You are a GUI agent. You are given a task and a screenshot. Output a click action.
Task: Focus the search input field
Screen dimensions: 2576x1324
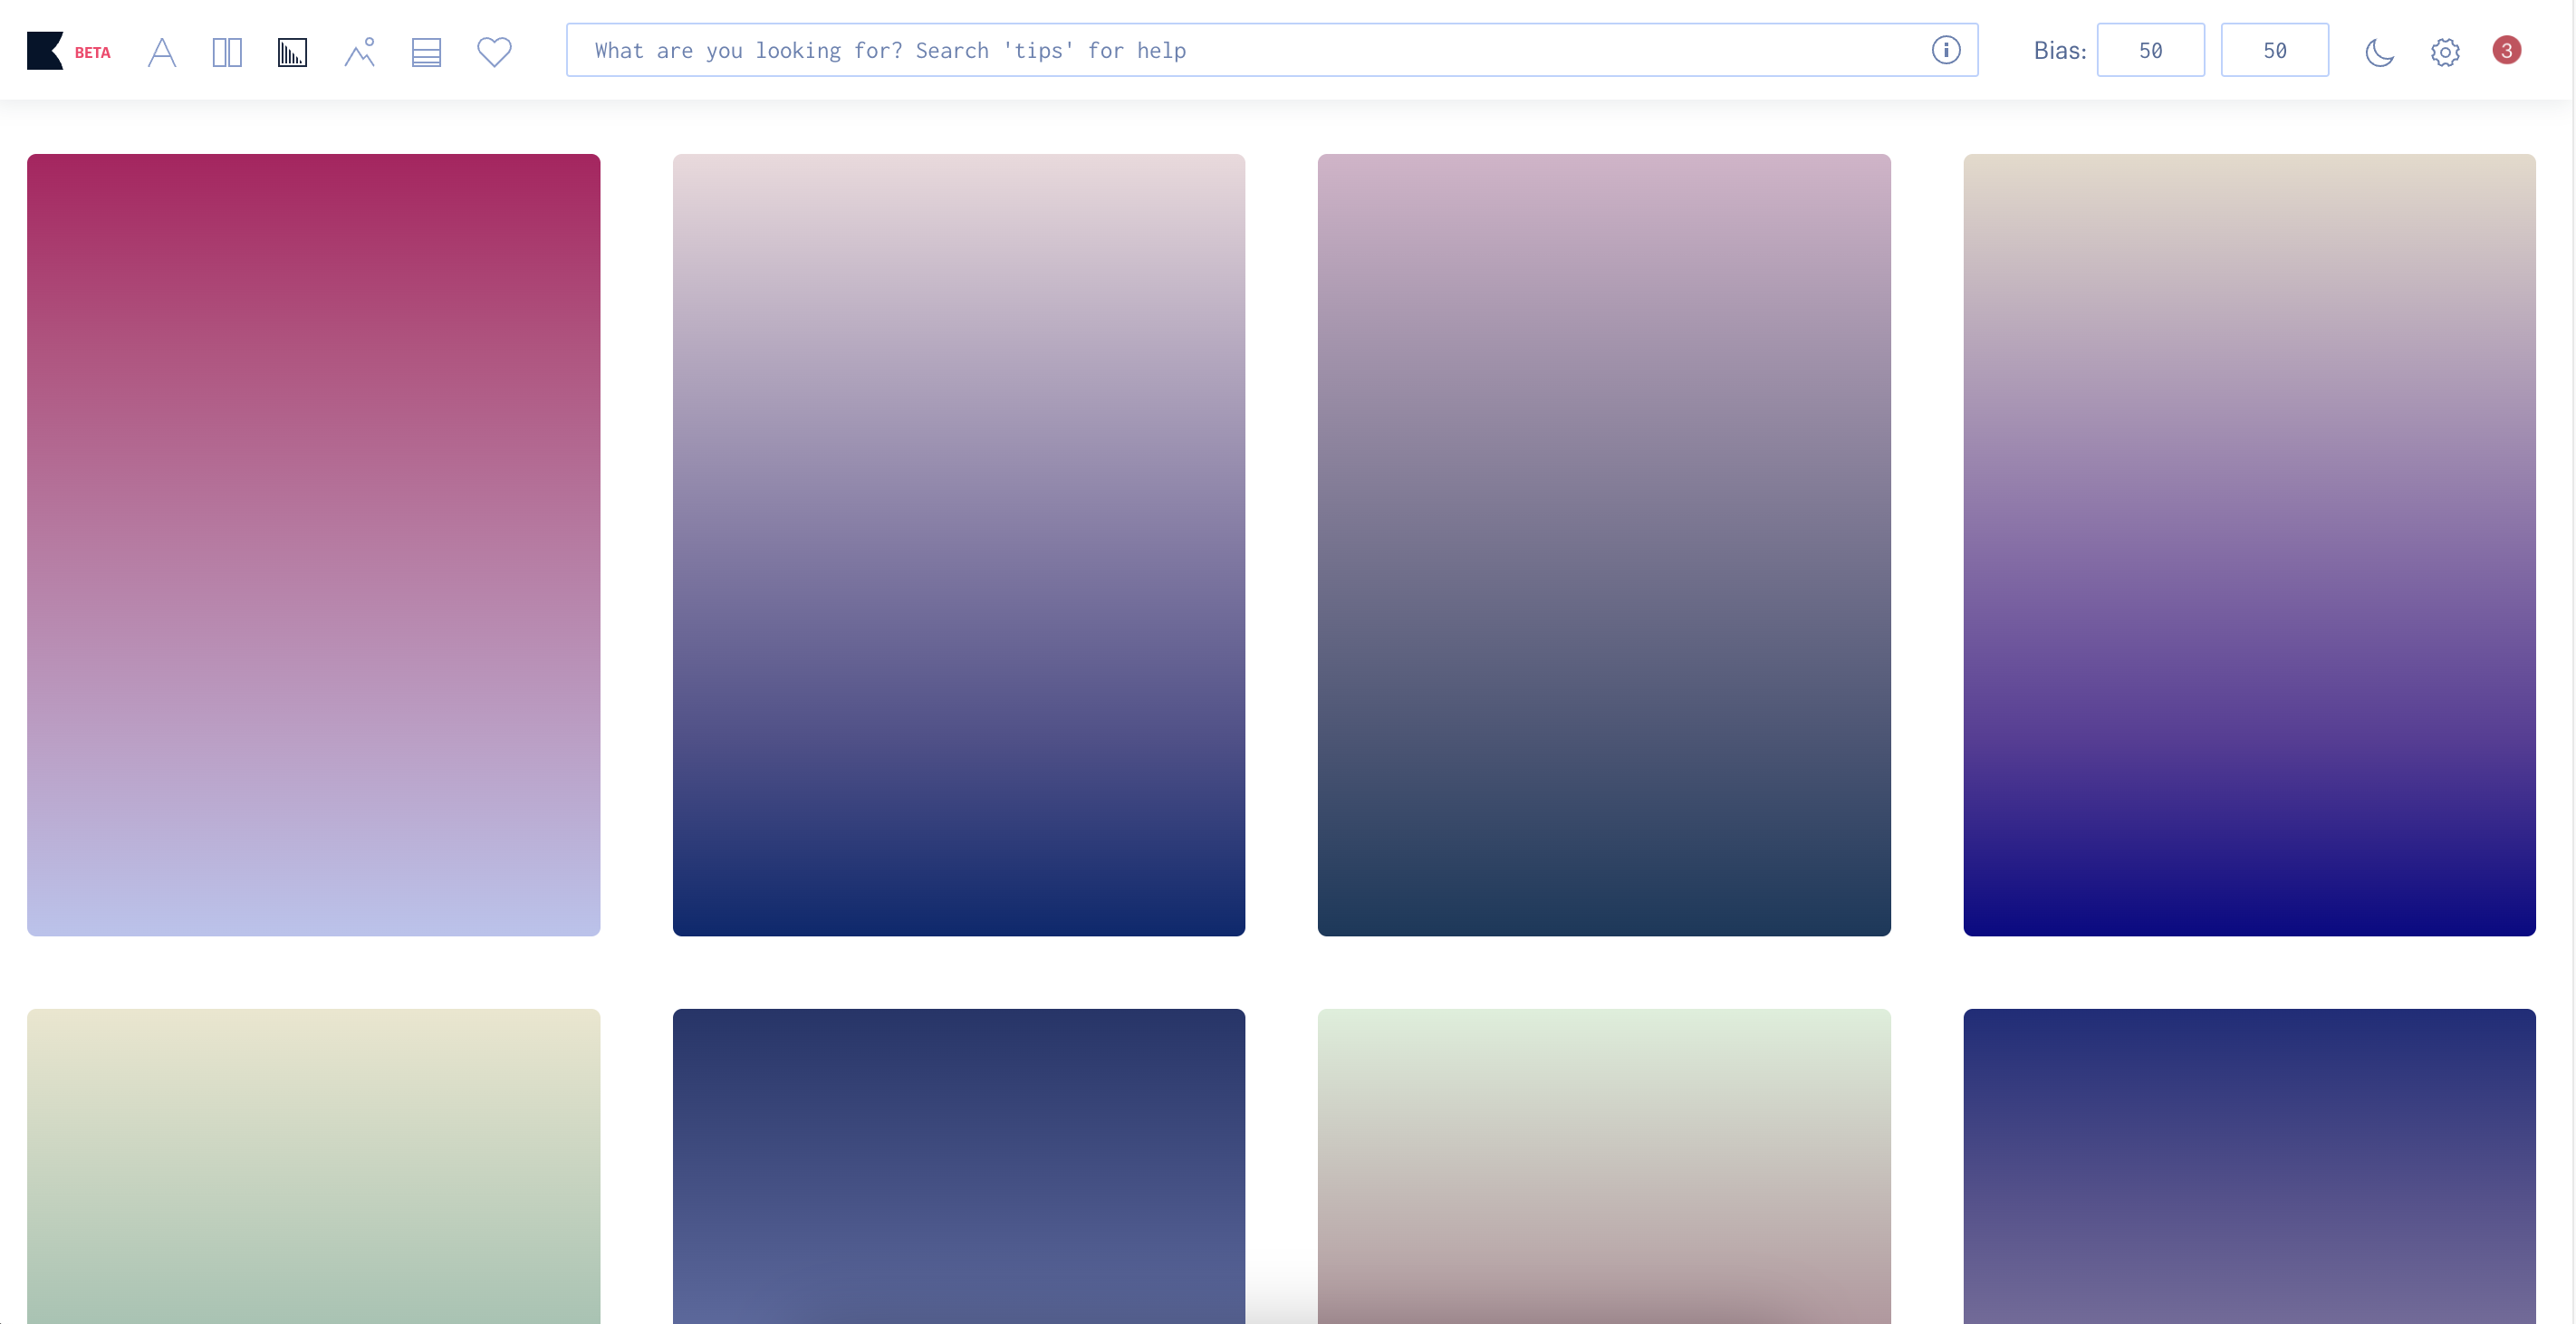[1250, 50]
